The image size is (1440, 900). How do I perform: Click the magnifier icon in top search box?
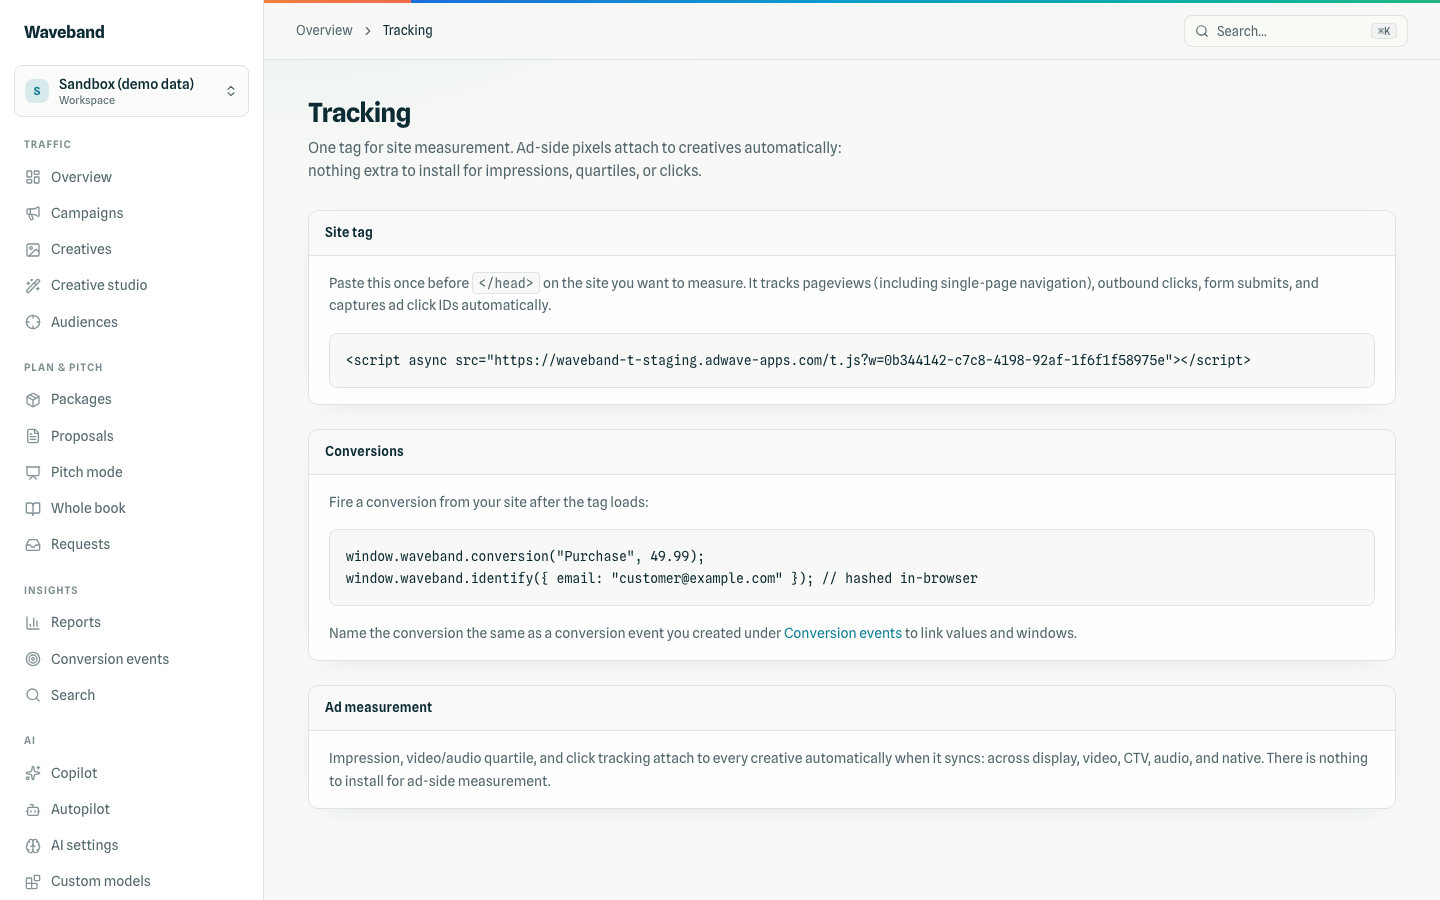click(x=1202, y=31)
